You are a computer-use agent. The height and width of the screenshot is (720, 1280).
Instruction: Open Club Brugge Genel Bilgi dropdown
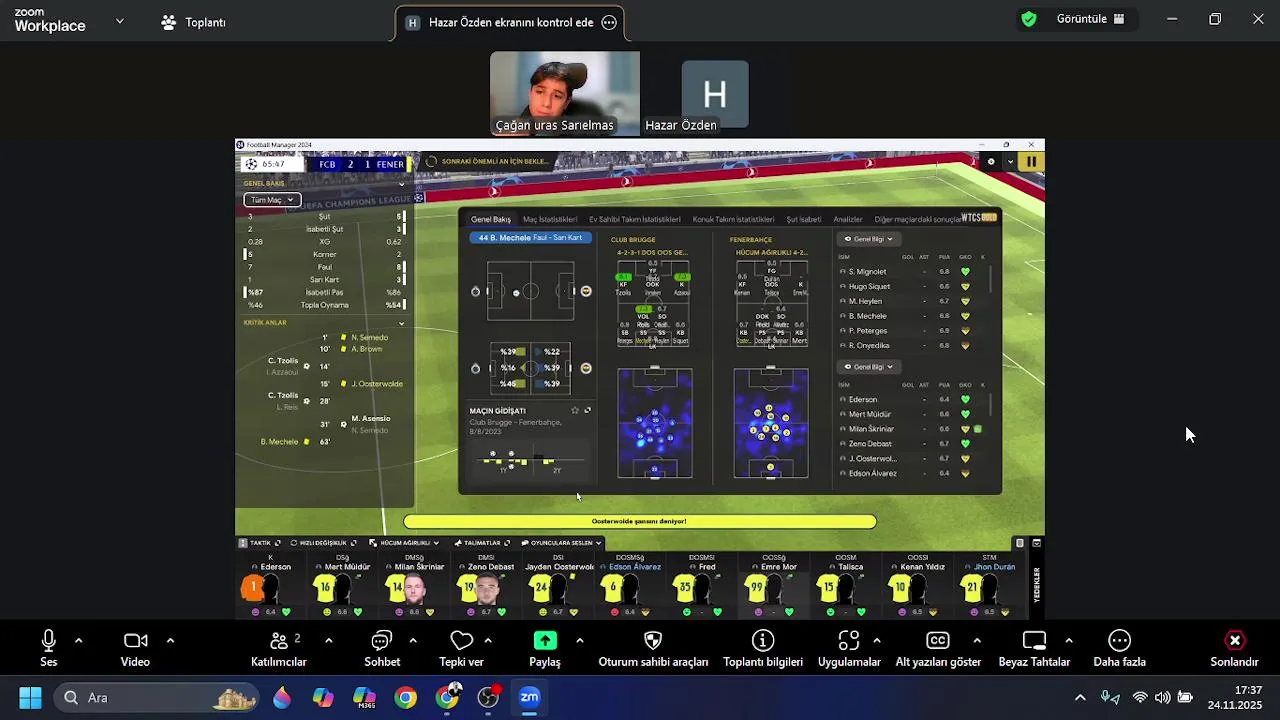869,239
